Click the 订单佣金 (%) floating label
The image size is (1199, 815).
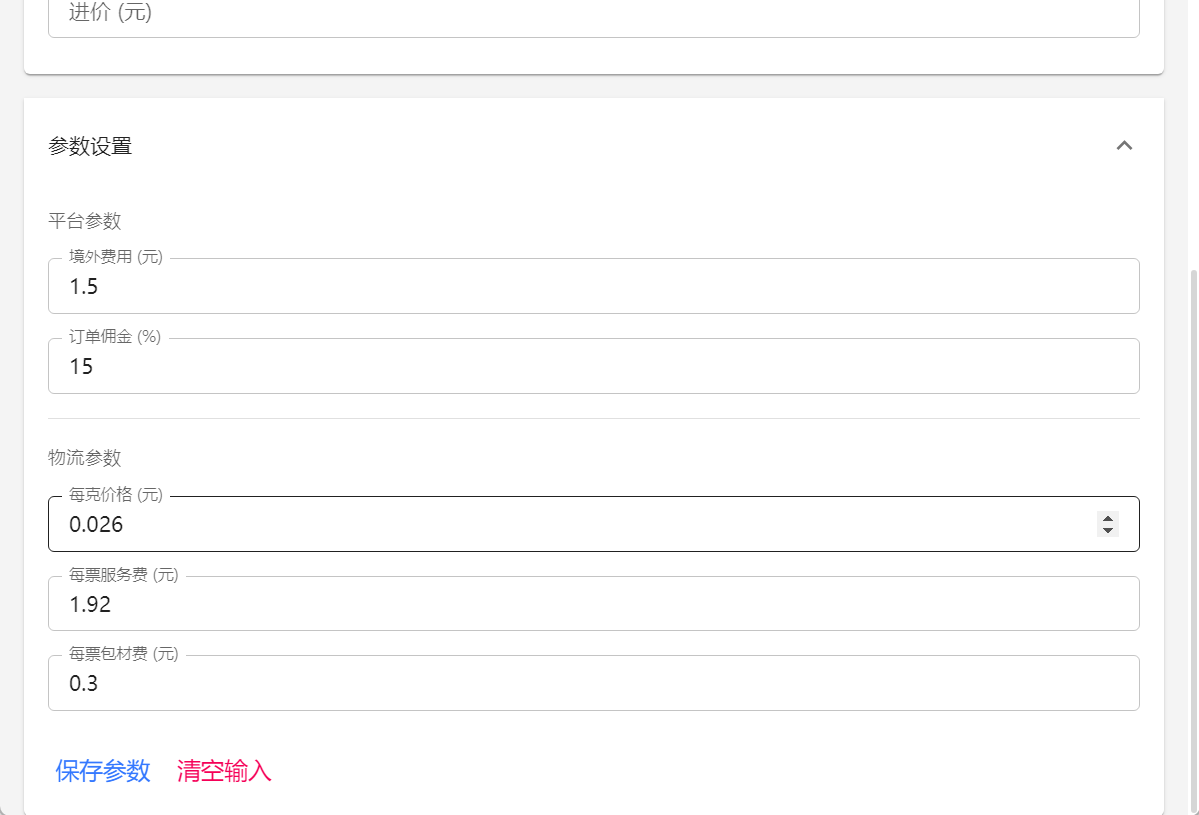click(x=115, y=337)
